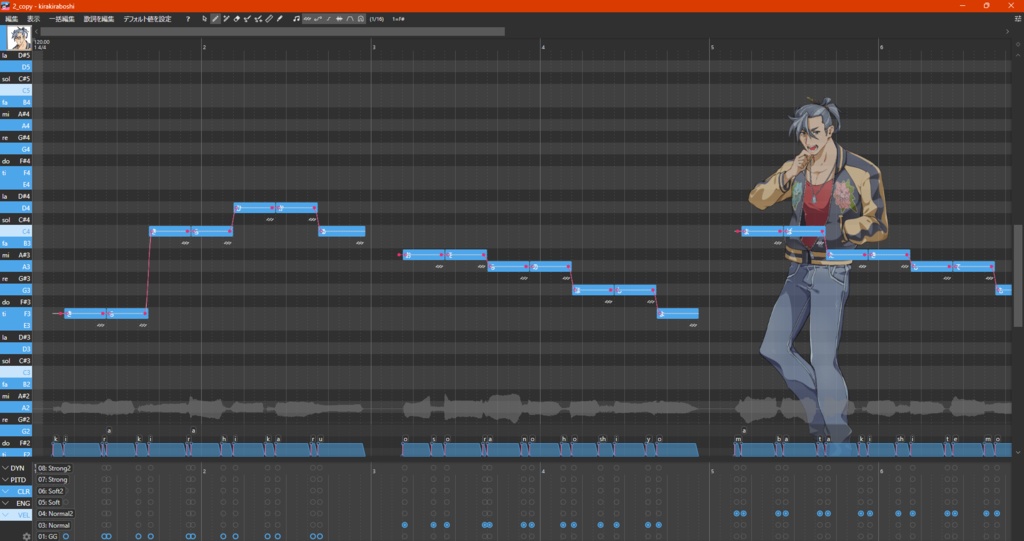Open the 歌詞を編集 menu
1024x541 pixels.
point(99,19)
